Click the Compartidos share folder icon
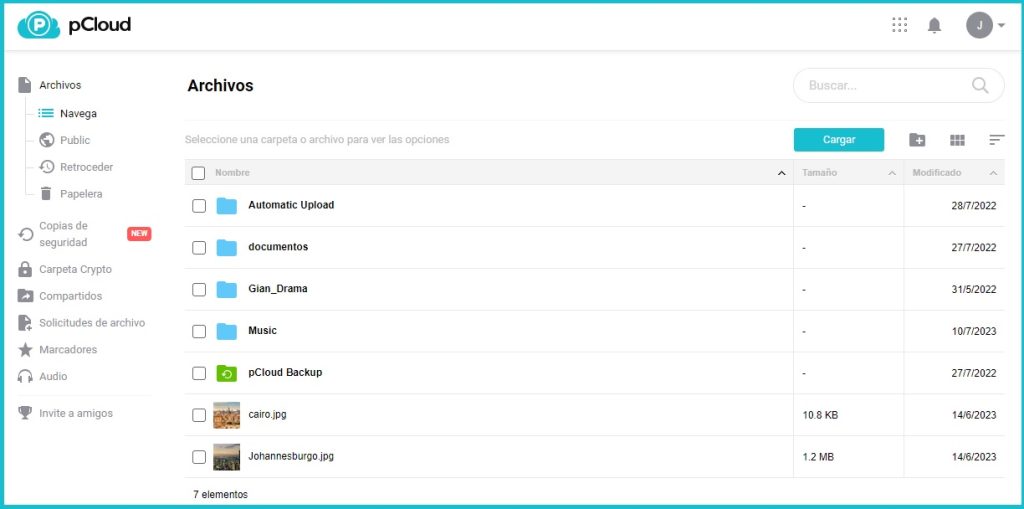This screenshot has width=1024, height=509. point(25,296)
